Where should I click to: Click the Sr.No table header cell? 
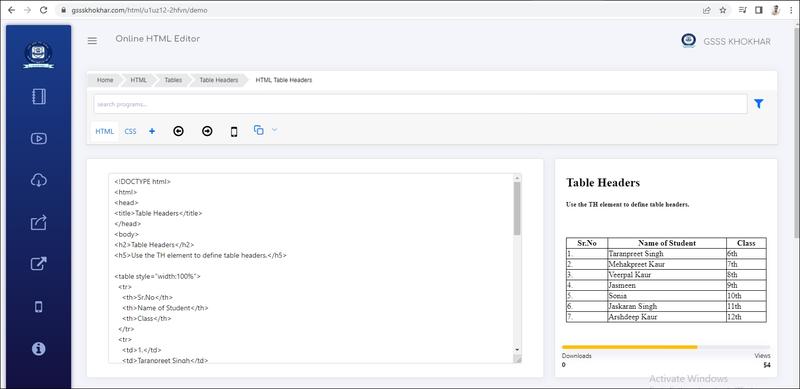click(x=587, y=244)
